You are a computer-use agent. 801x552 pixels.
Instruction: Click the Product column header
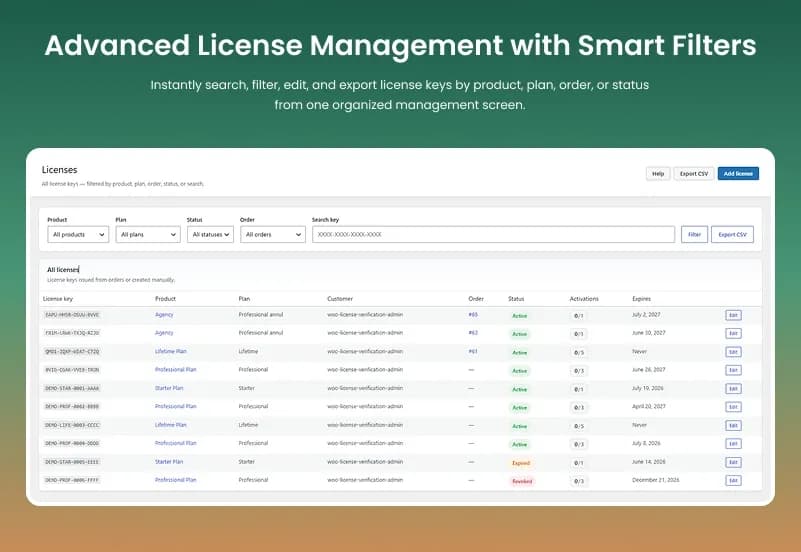click(166, 299)
